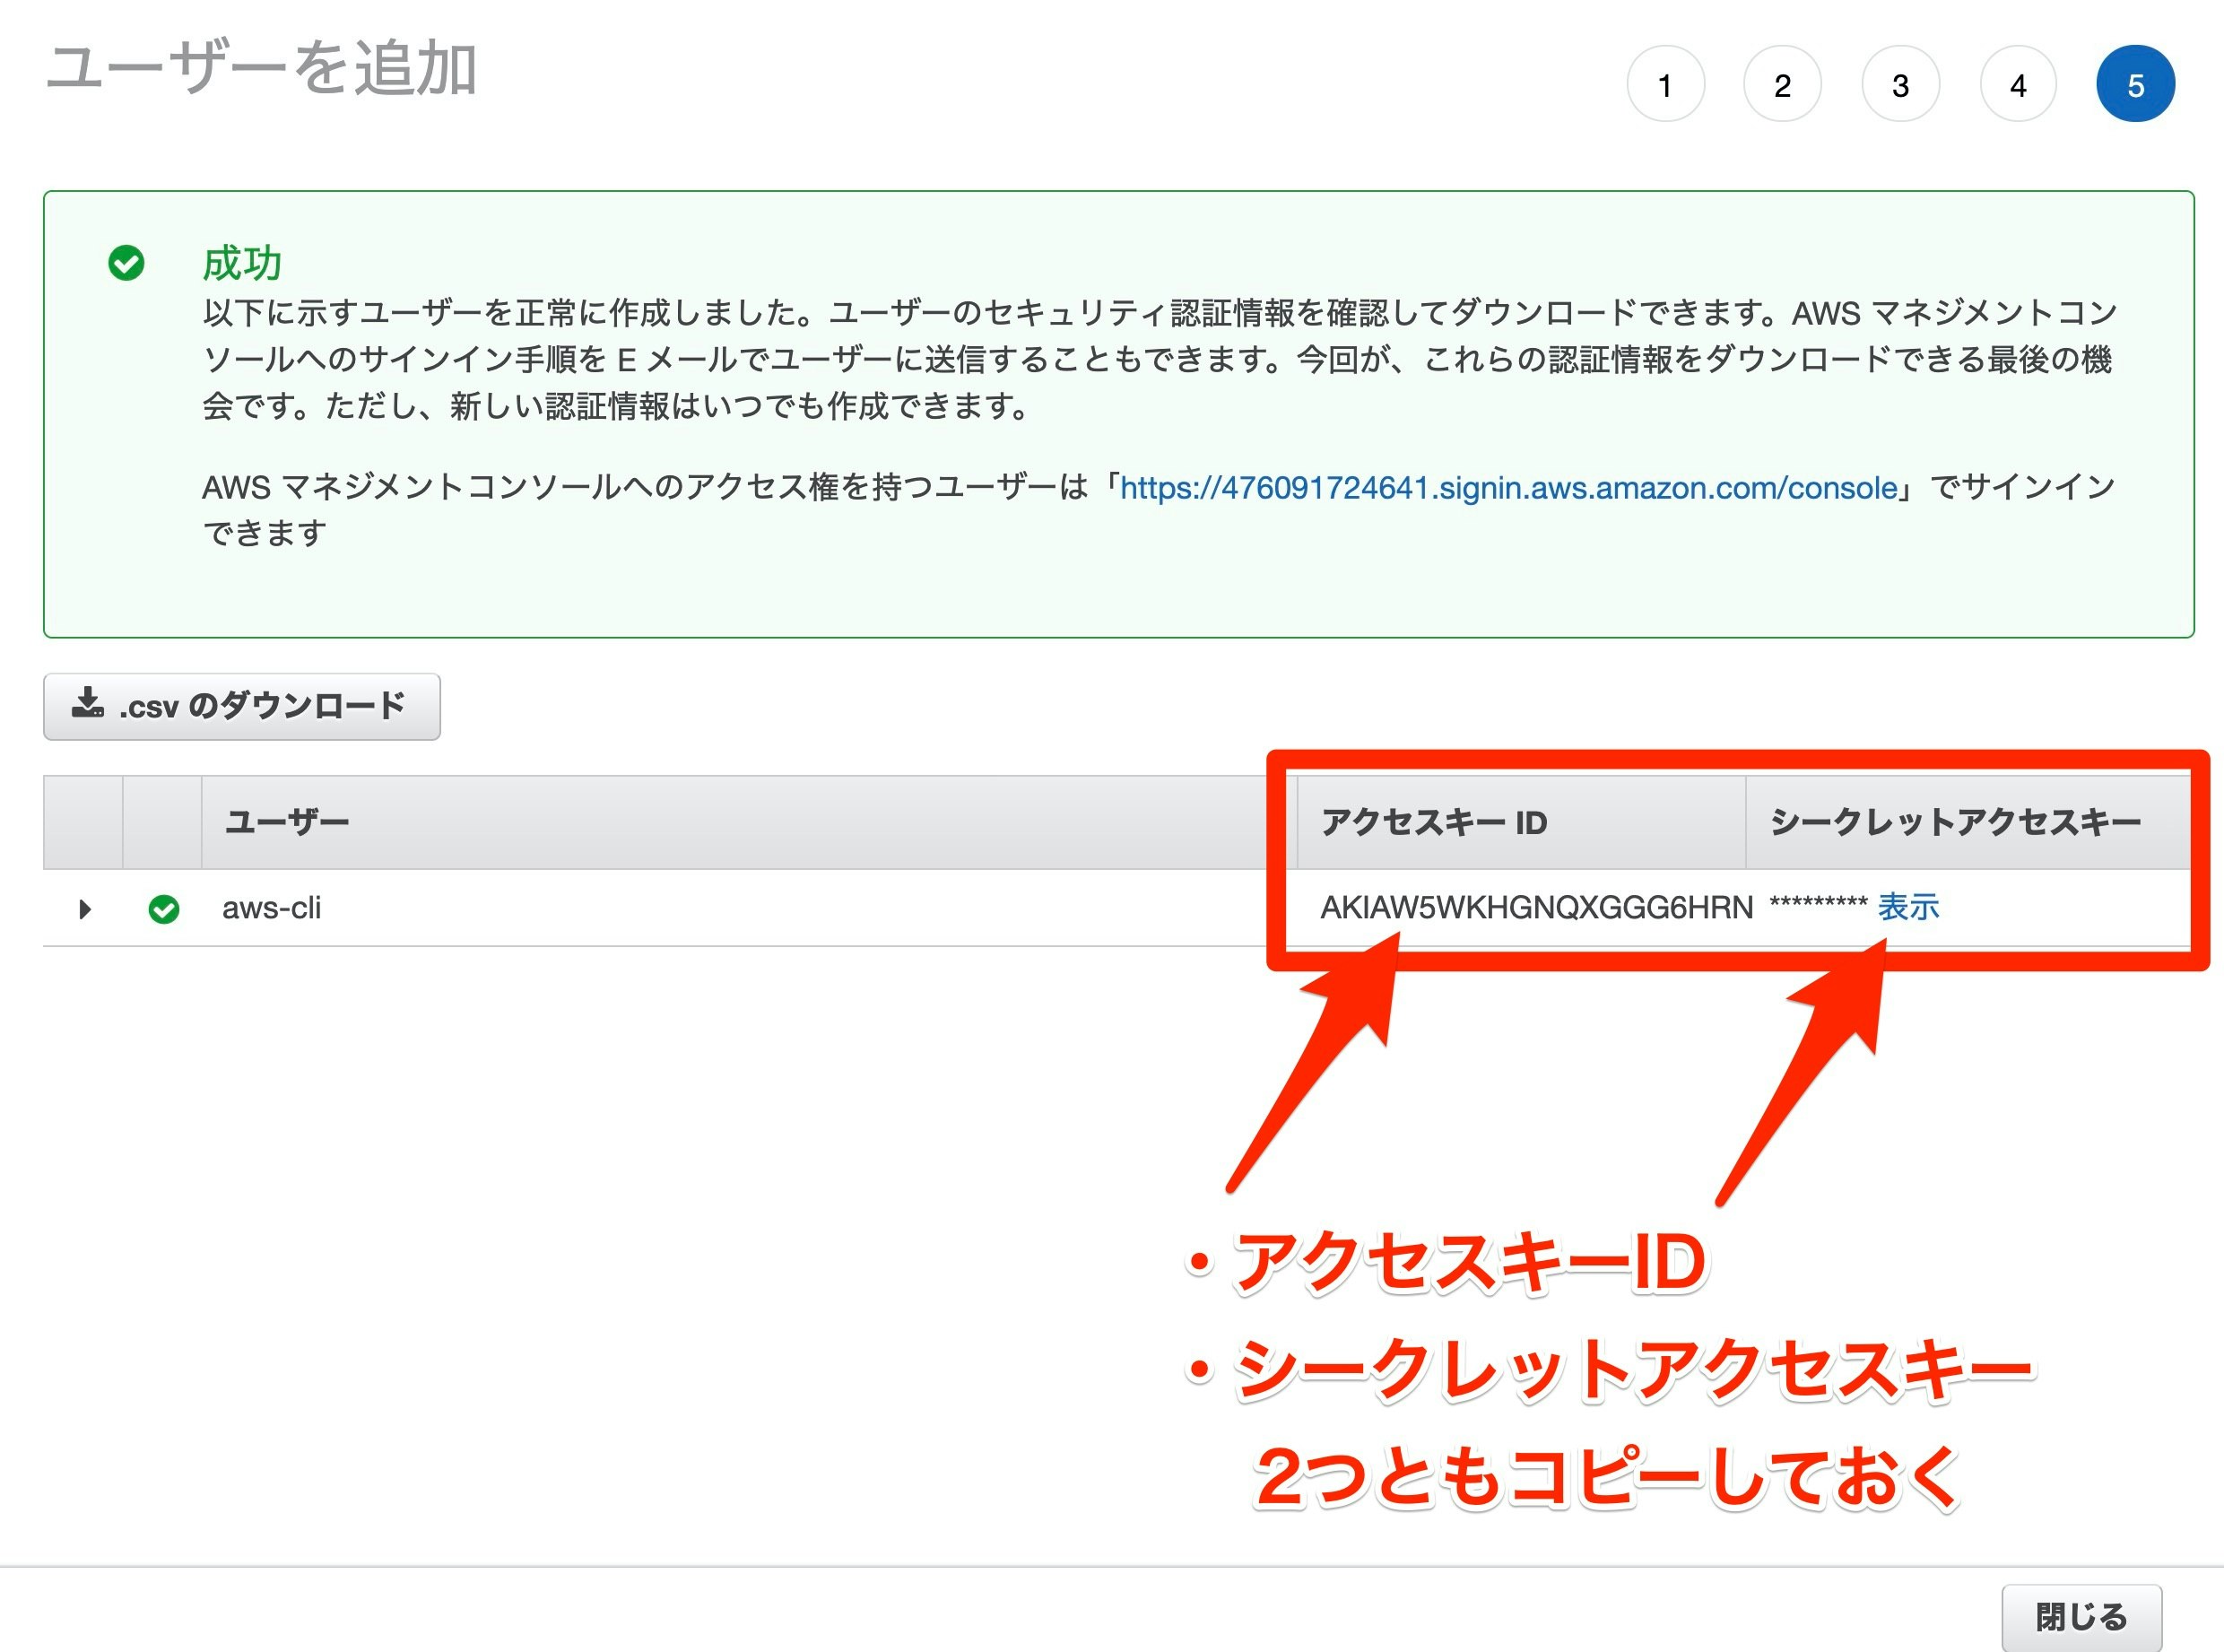Image resolution: width=2224 pixels, height=1652 pixels.
Task: Click the ユーザー column header
Action: pos(287,822)
